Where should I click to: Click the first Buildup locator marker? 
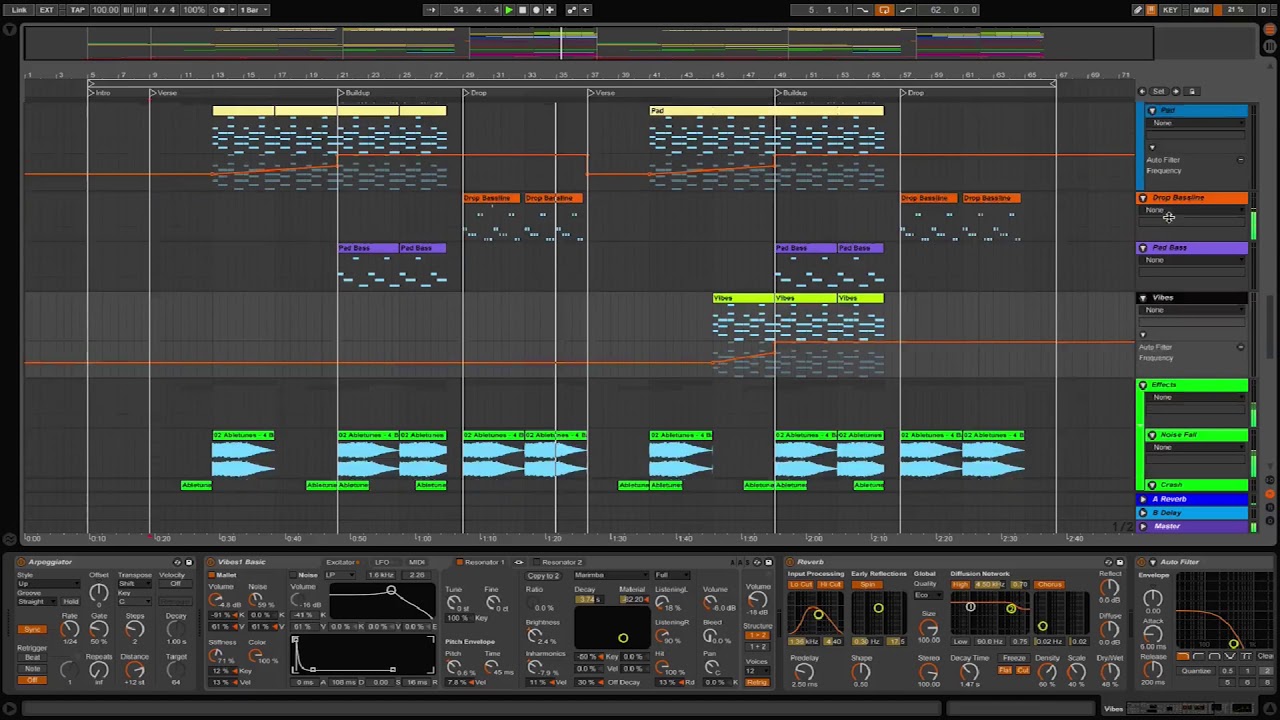point(354,93)
